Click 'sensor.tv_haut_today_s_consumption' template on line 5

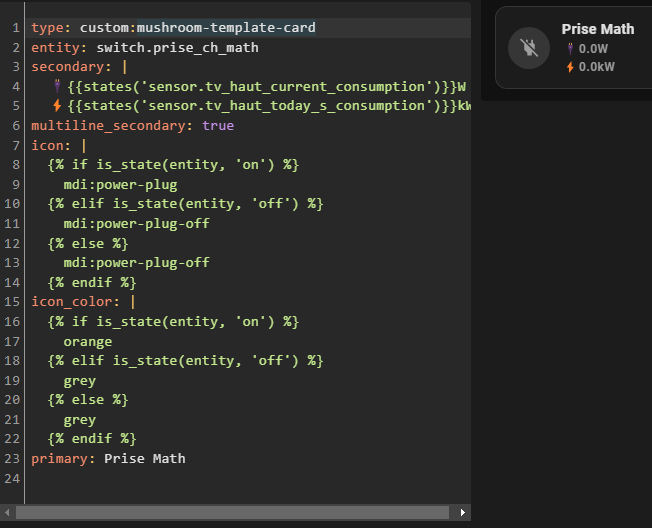(269, 106)
